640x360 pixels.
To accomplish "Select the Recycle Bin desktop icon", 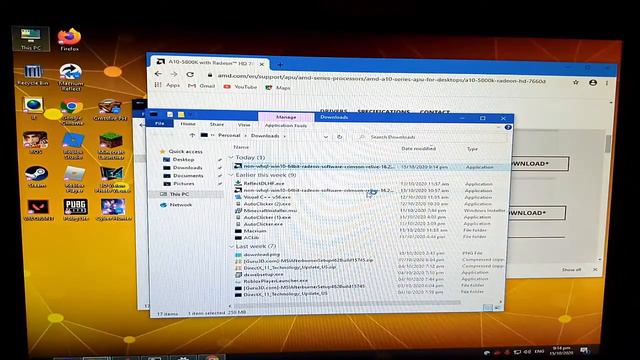I will point(33,74).
